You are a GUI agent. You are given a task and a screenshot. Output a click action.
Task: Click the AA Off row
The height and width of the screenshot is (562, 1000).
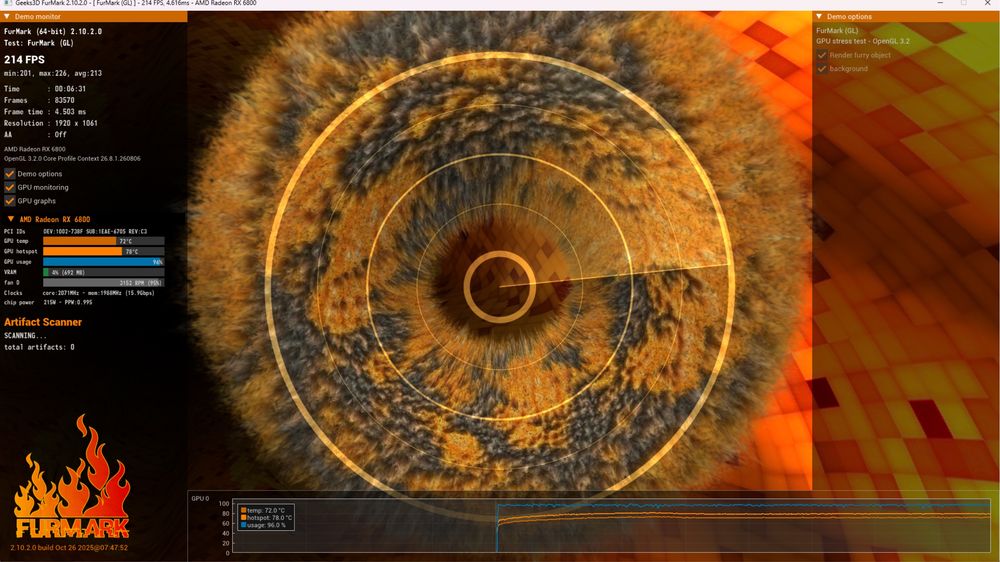35,135
